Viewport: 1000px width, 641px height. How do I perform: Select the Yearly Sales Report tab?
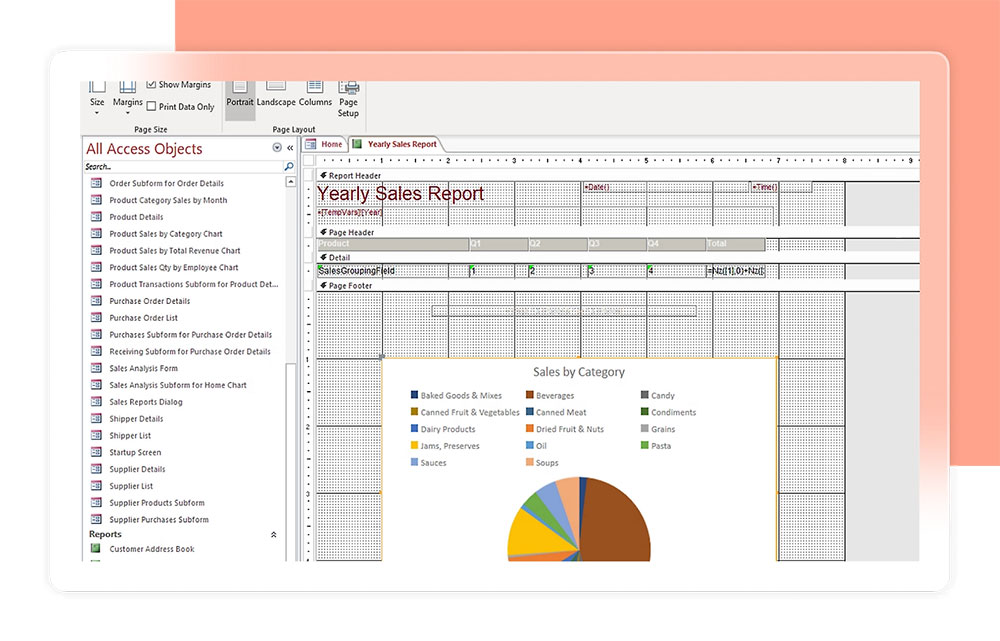400,144
